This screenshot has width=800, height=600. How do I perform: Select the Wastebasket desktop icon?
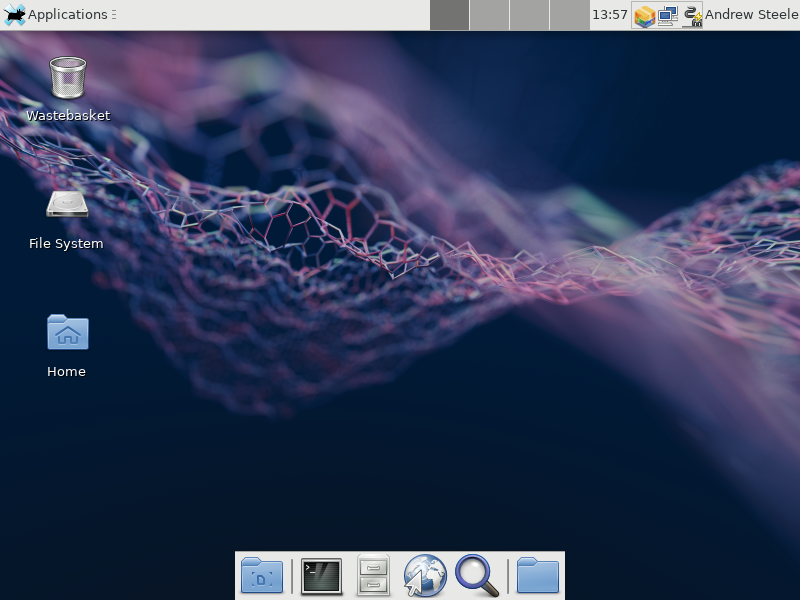(67, 78)
